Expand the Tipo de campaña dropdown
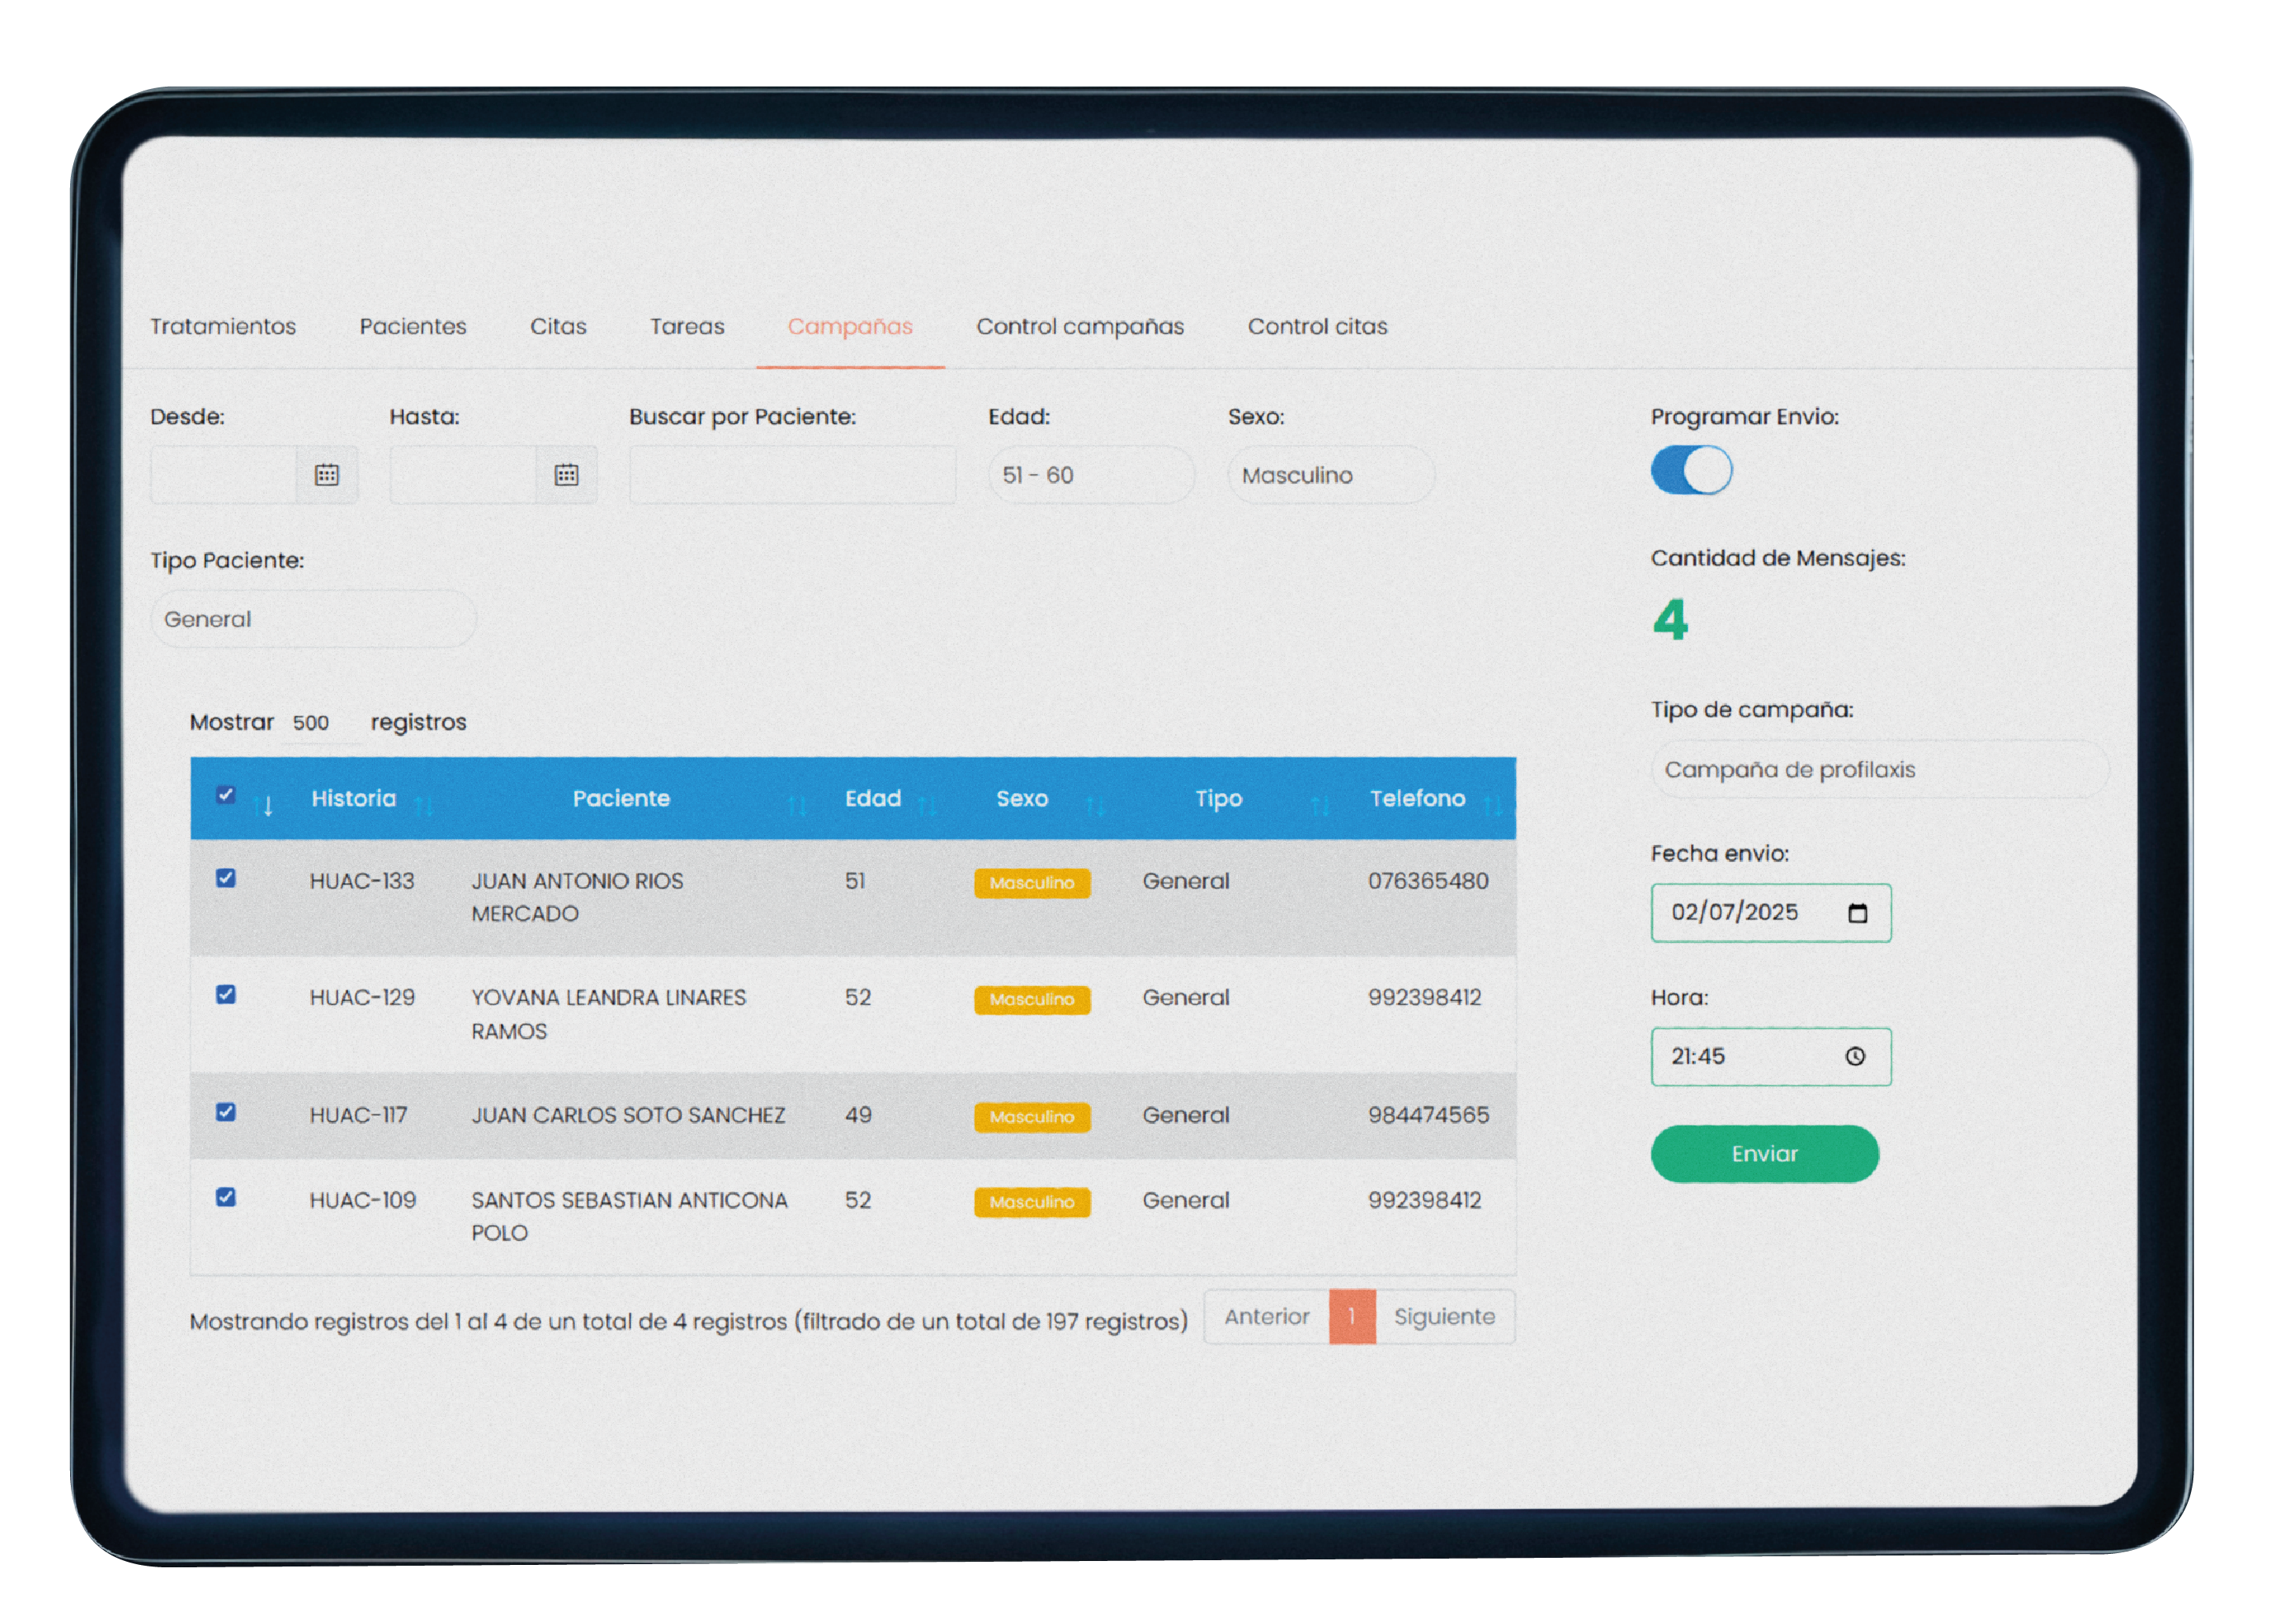Screen dimensions: 2291x1624 [1878, 770]
